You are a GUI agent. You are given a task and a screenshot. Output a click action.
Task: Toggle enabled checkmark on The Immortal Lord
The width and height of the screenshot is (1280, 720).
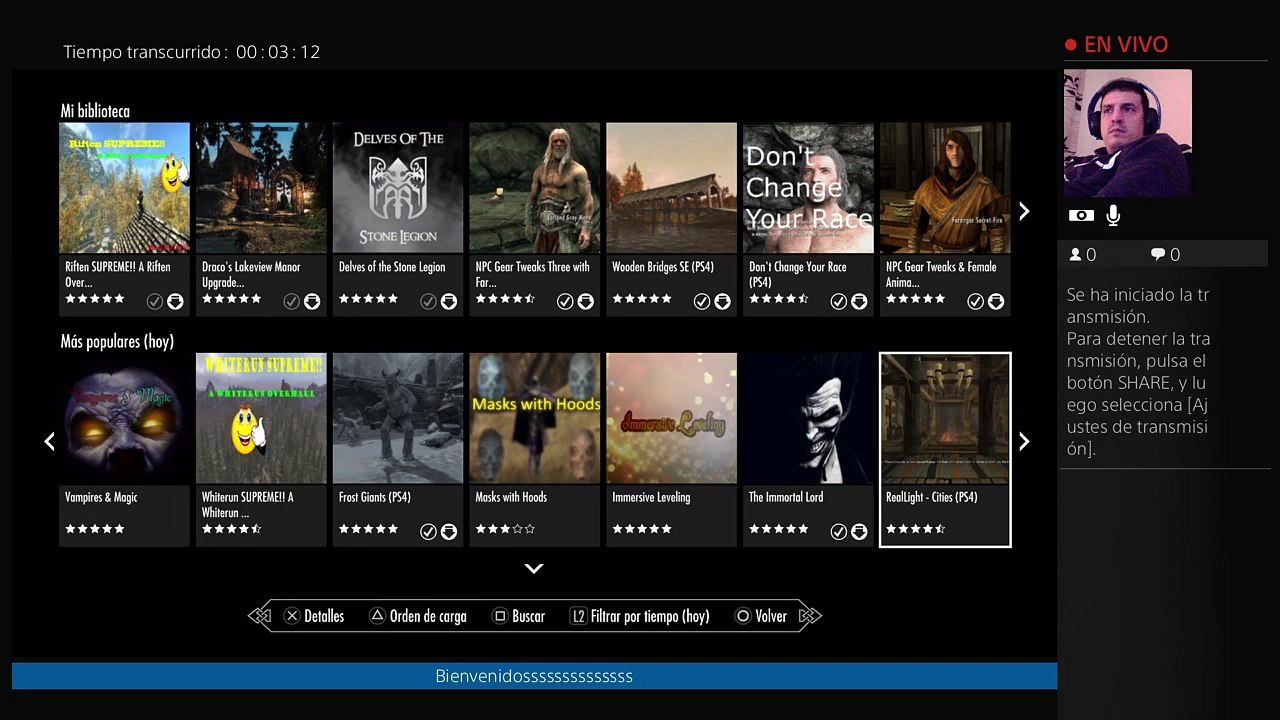(x=838, y=531)
